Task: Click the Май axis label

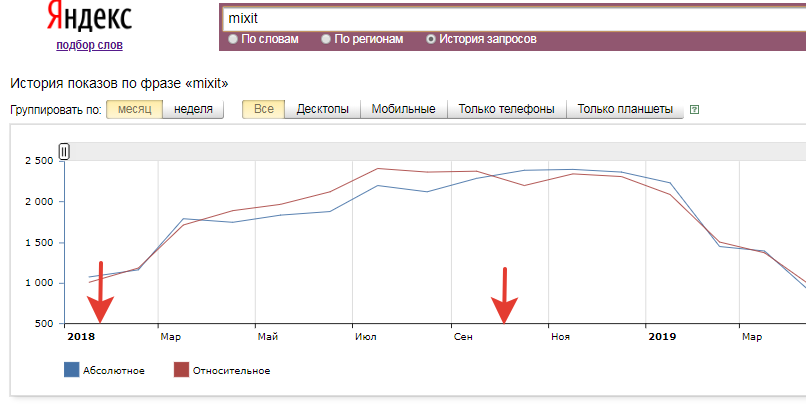Action: click(268, 337)
